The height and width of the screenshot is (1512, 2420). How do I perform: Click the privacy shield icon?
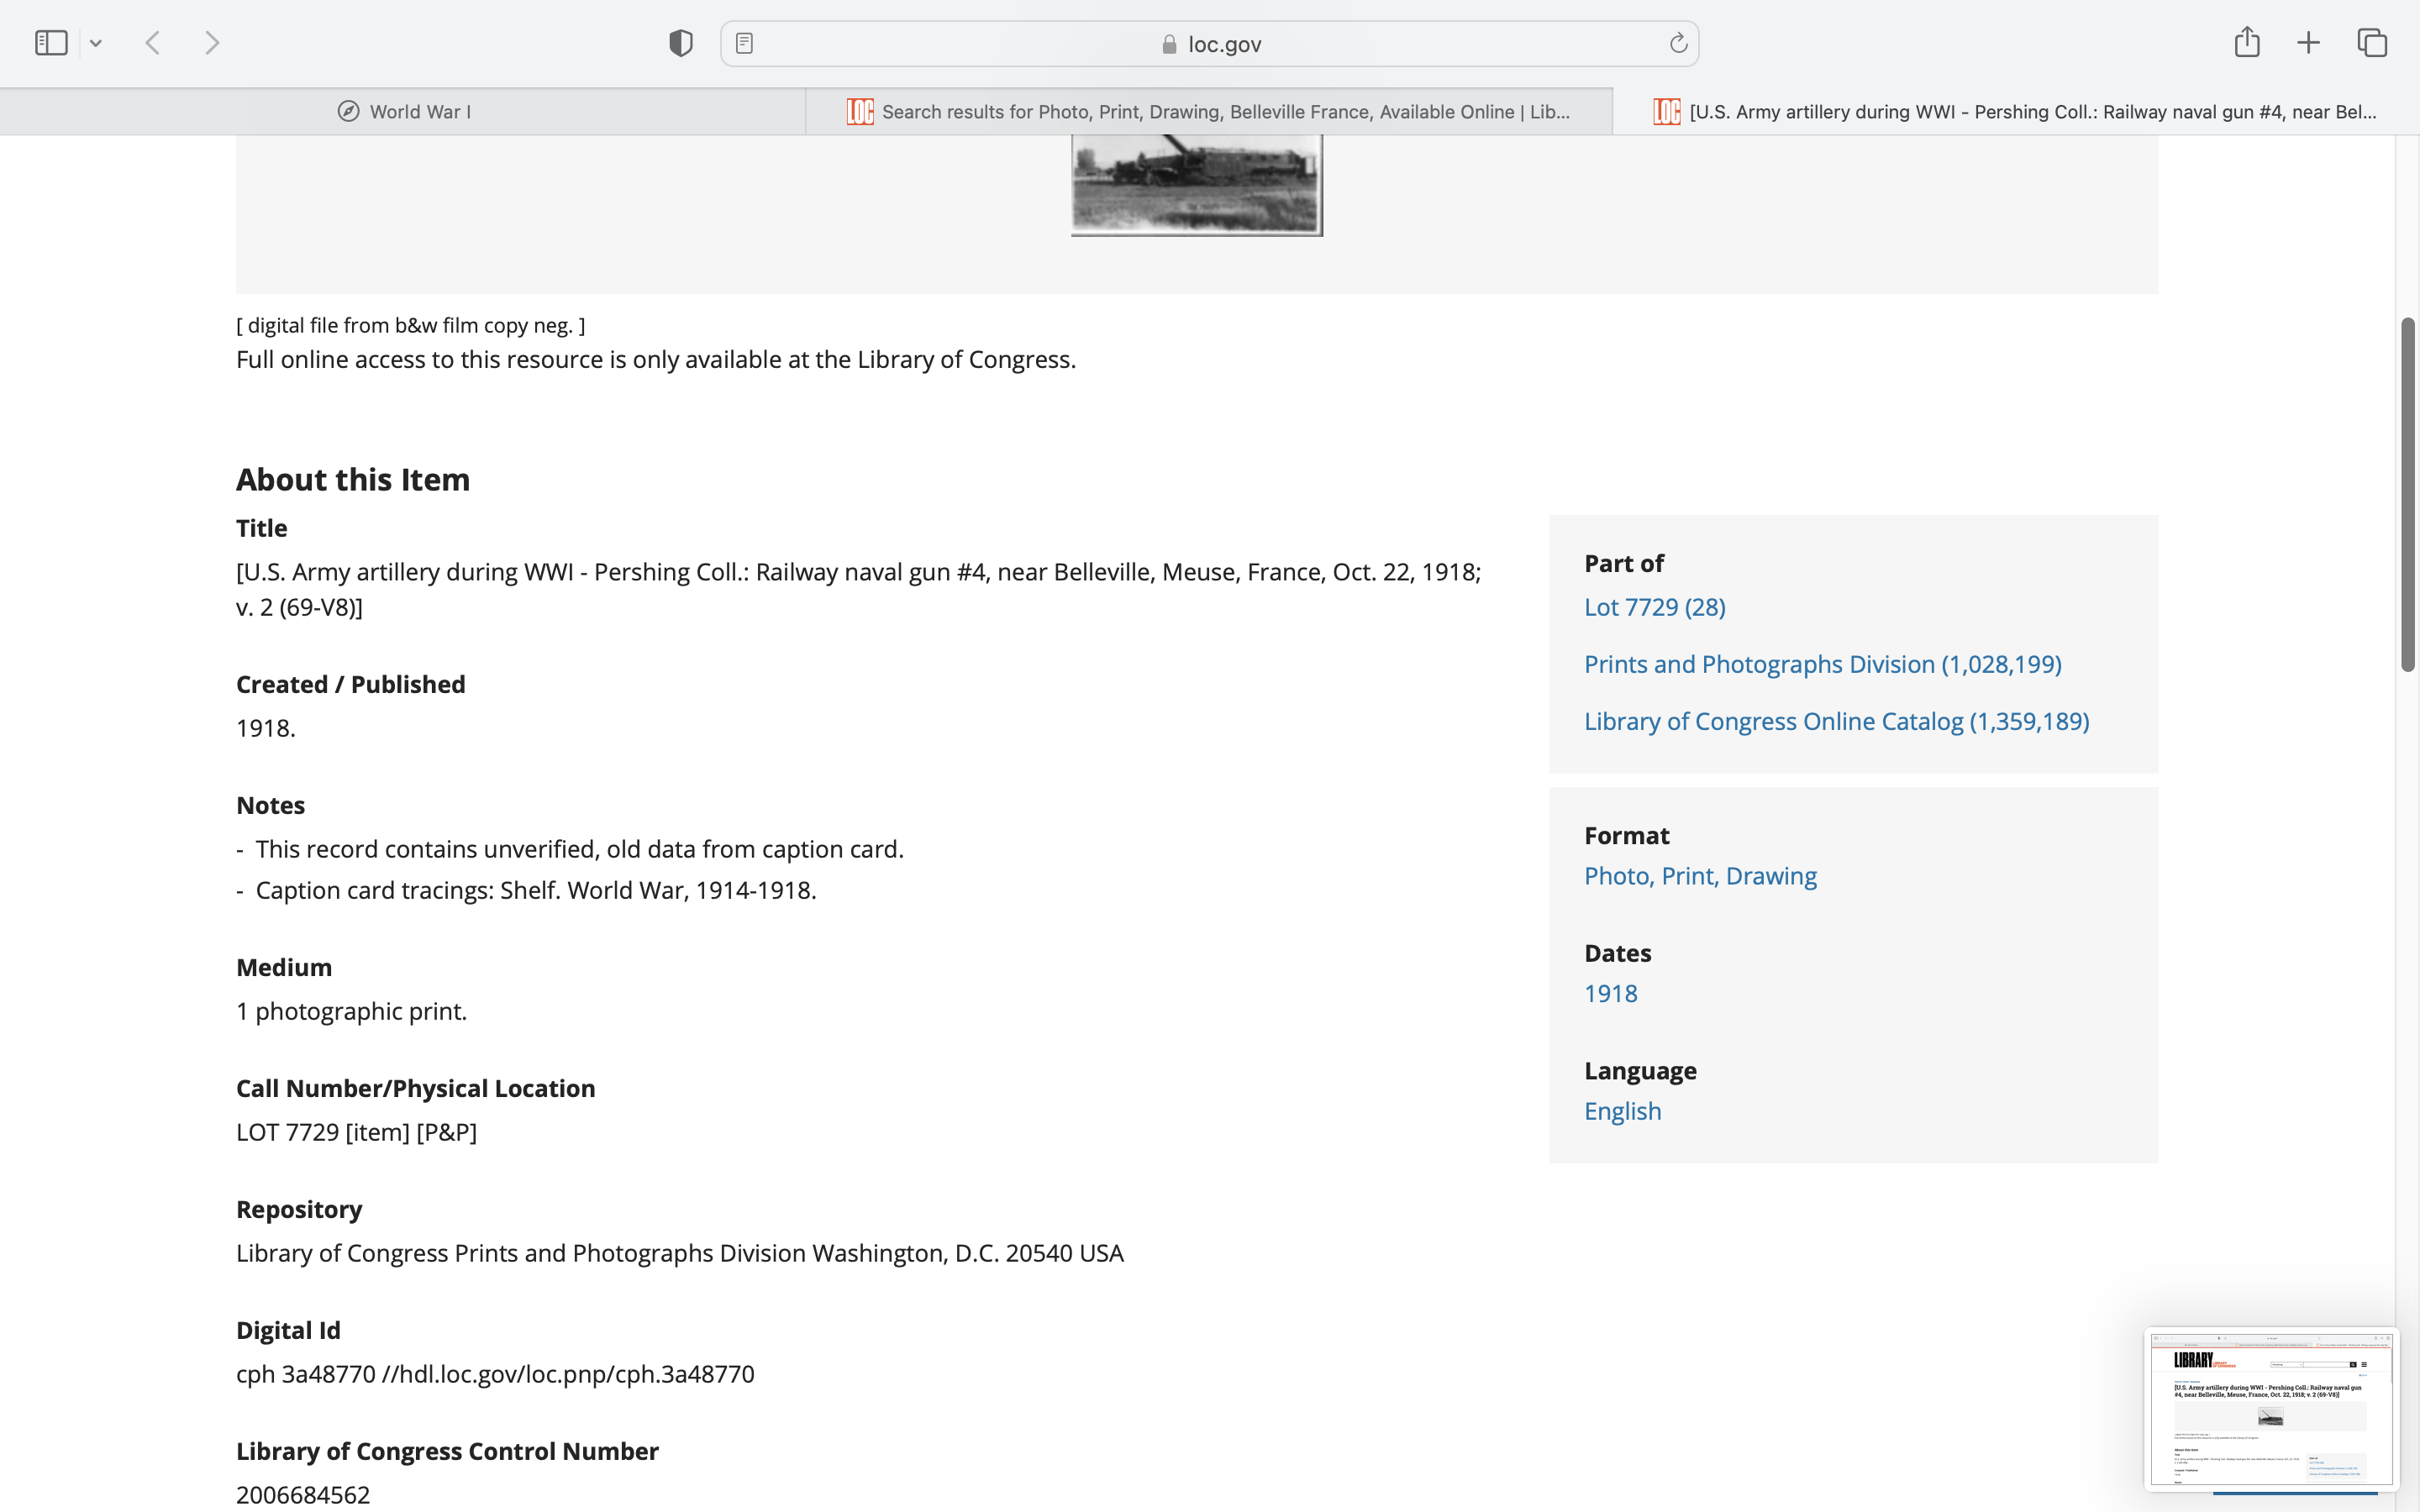pyautogui.click(x=681, y=43)
